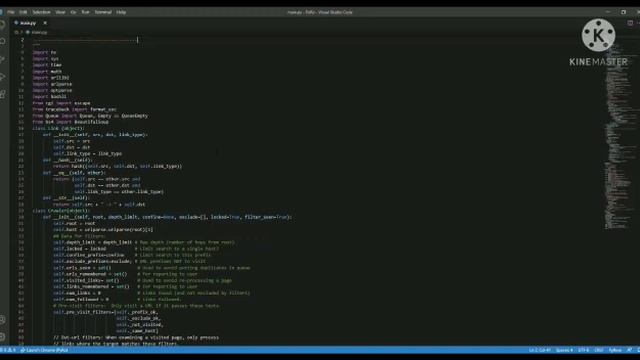Click the errors and warnings status indicator
Screen dimensions: 640x360
pos(8,350)
